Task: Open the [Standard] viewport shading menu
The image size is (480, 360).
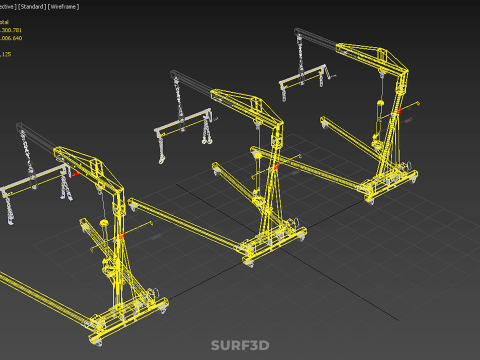Action: point(32,7)
